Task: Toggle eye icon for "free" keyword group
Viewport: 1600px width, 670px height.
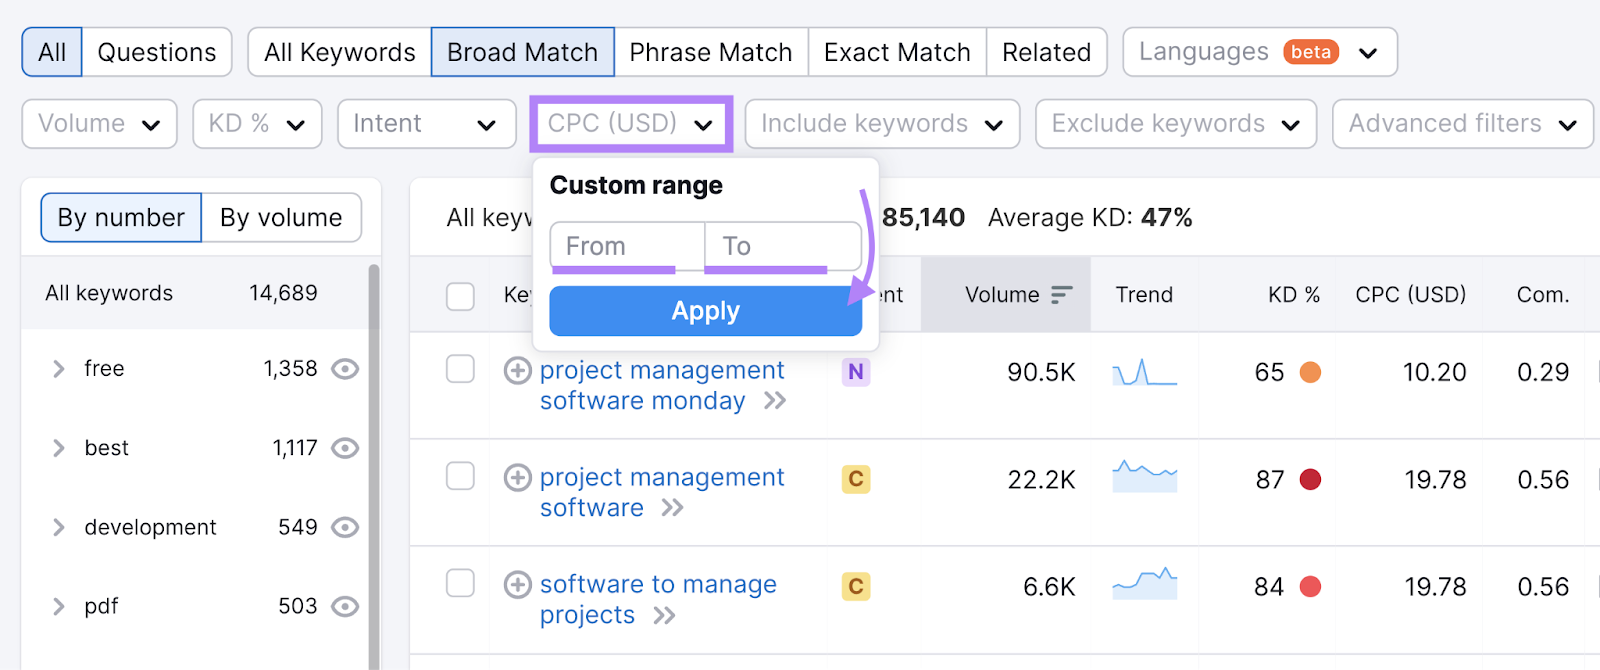Action: [345, 369]
